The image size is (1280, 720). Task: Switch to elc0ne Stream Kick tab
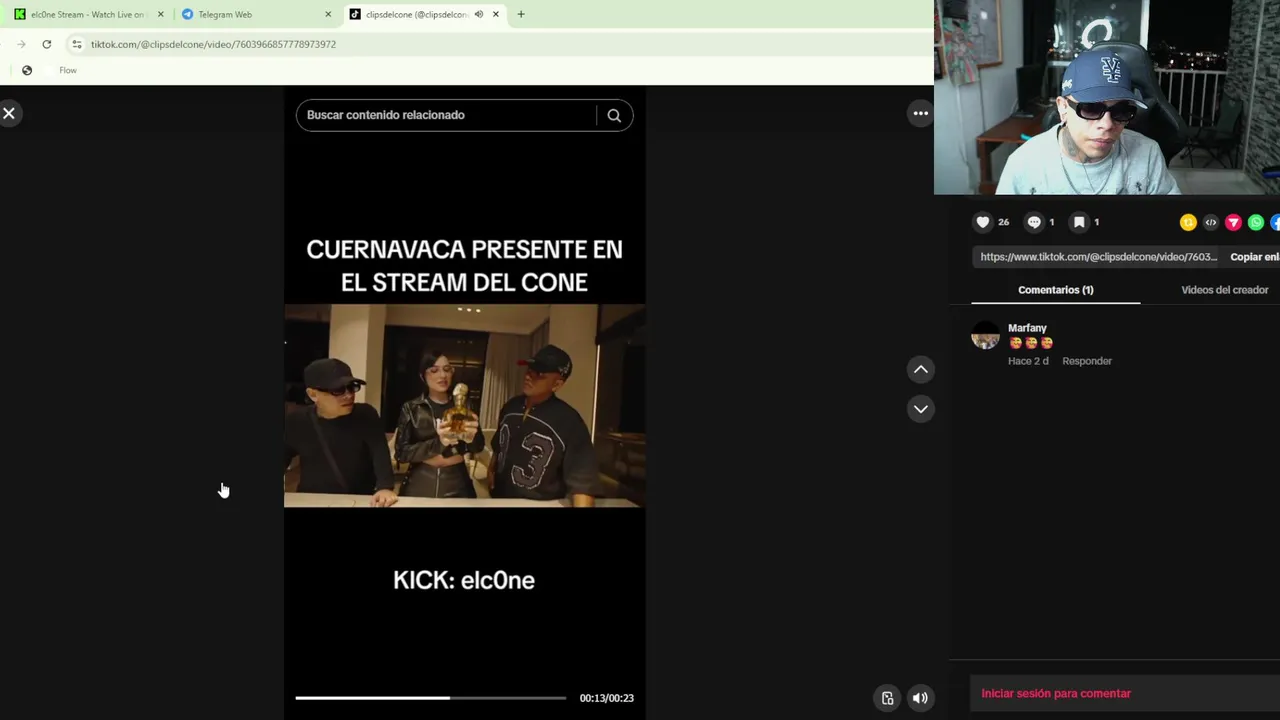point(87,15)
